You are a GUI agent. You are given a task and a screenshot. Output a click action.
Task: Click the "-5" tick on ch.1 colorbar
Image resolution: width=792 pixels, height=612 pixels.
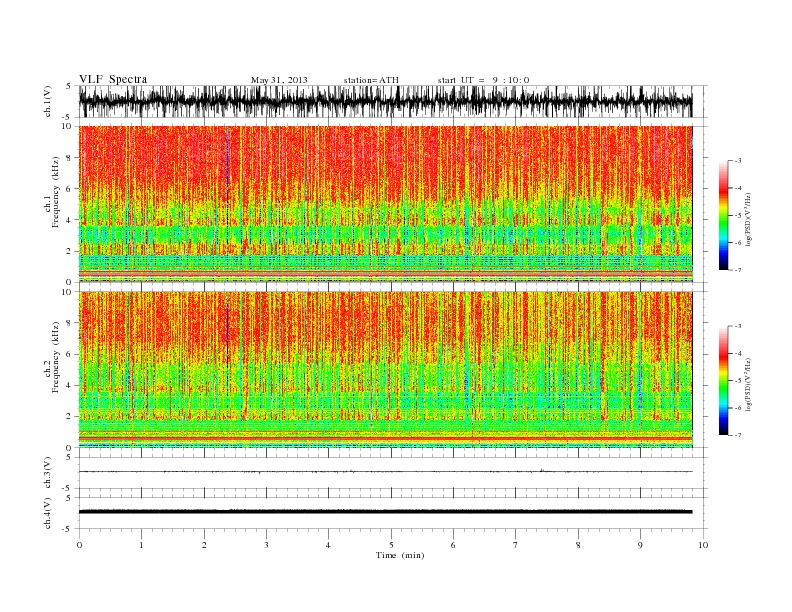click(738, 215)
